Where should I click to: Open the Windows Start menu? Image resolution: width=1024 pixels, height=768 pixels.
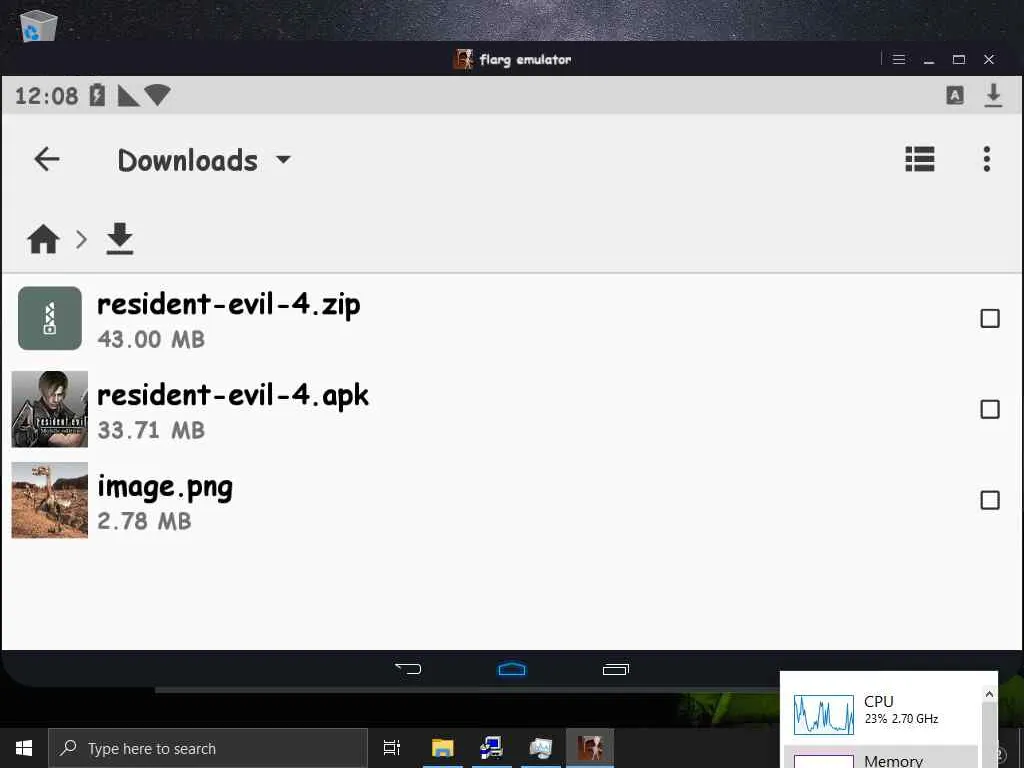(x=24, y=748)
